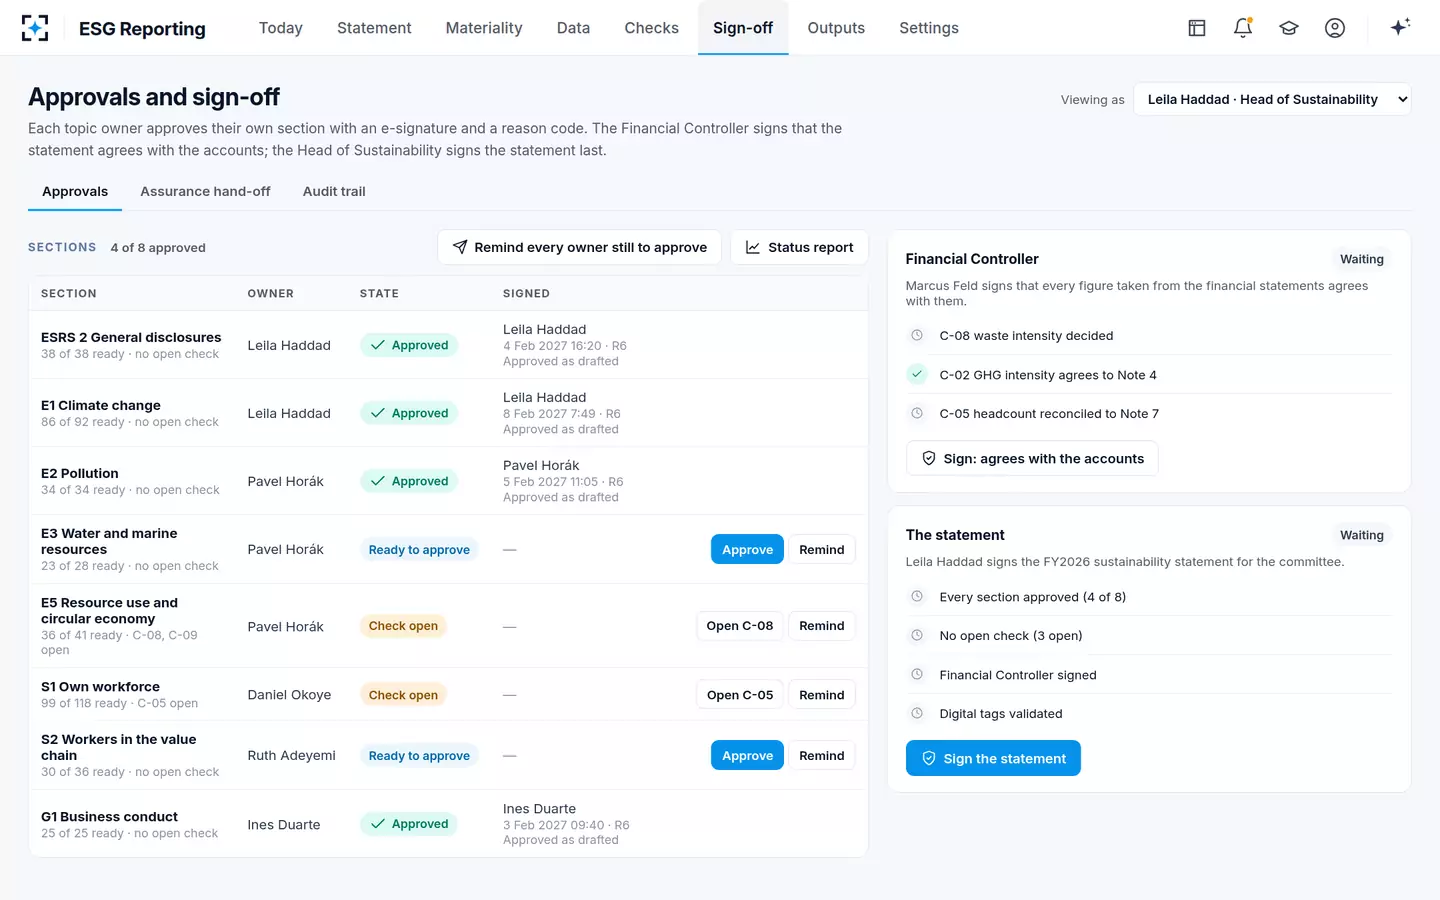This screenshot has width=1440, height=900.
Task: Open the Checks tab
Action: point(652,28)
